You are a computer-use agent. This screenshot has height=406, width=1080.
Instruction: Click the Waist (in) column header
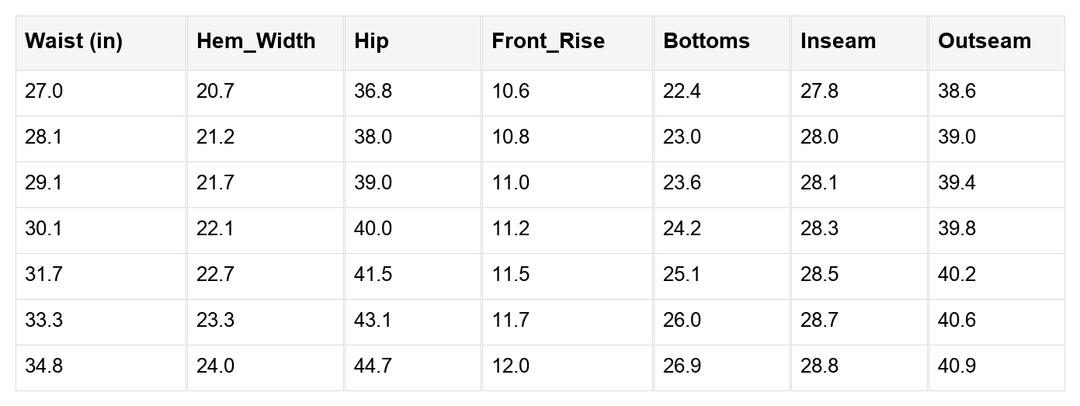tap(101, 43)
